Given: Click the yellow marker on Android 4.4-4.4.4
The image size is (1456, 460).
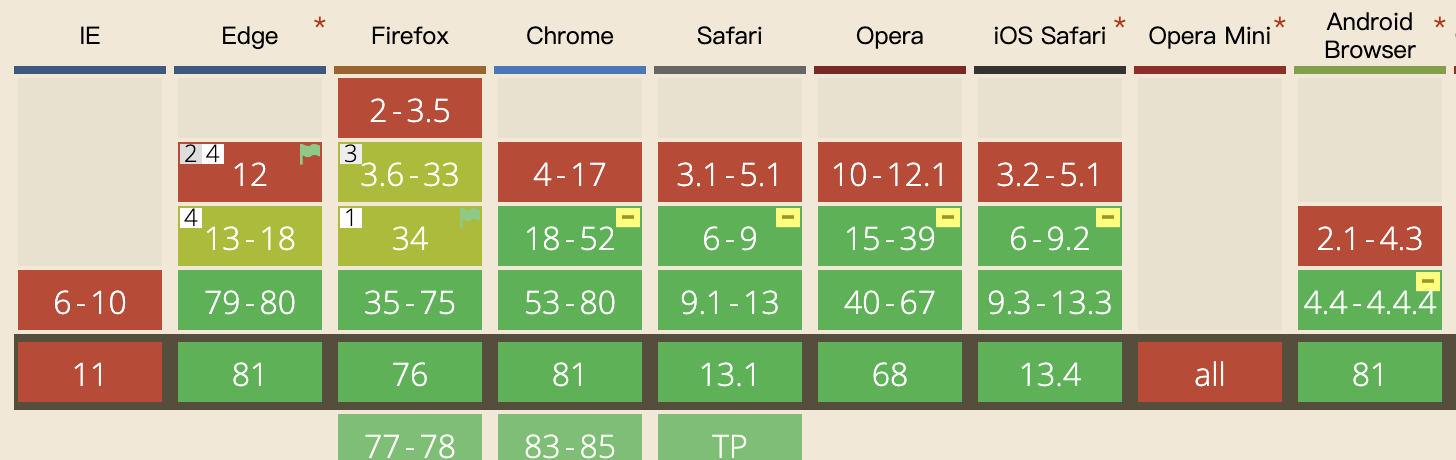Looking at the screenshot, I should pyautogui.click(x=1428, y=282).
